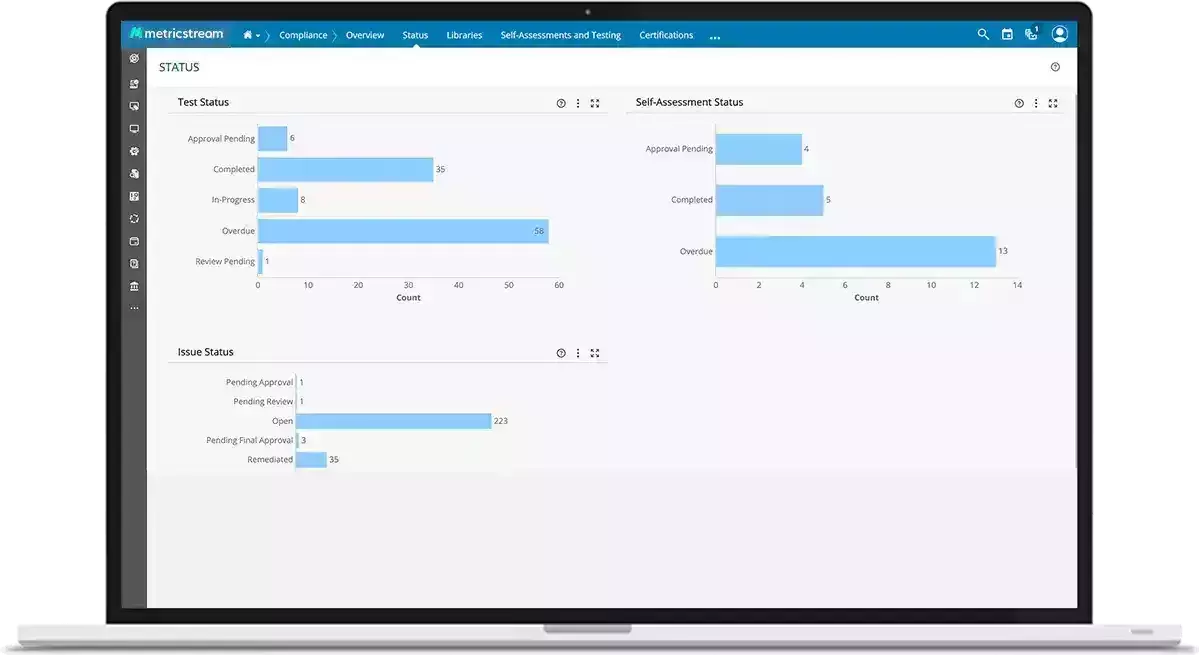Open the gear icon in the sidebar
Screen dimensions: 1200x655
tap(134, 151)
